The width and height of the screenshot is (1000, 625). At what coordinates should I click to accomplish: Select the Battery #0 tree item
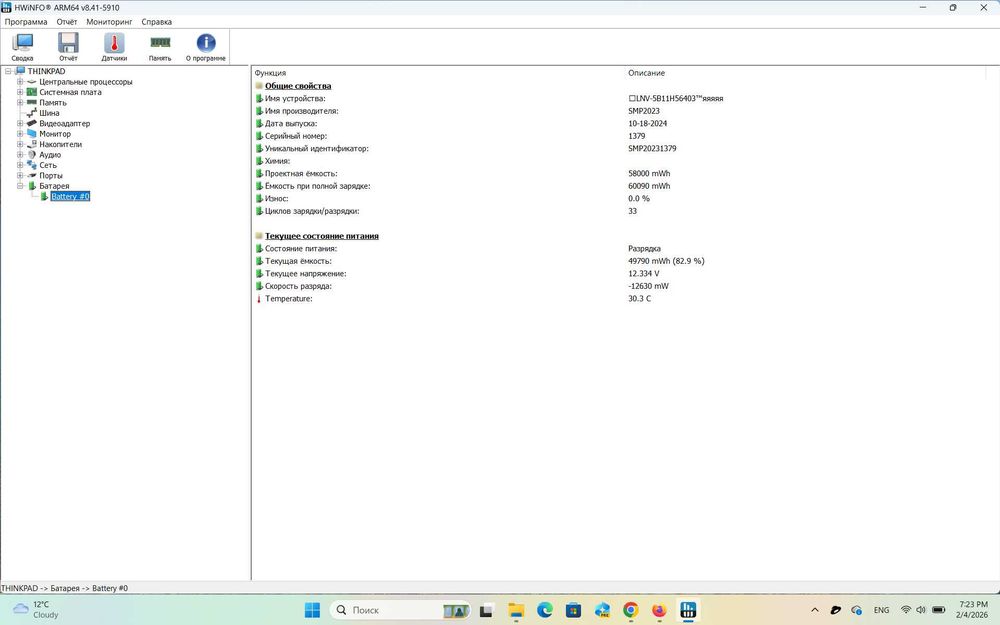(x=70, y=196)
